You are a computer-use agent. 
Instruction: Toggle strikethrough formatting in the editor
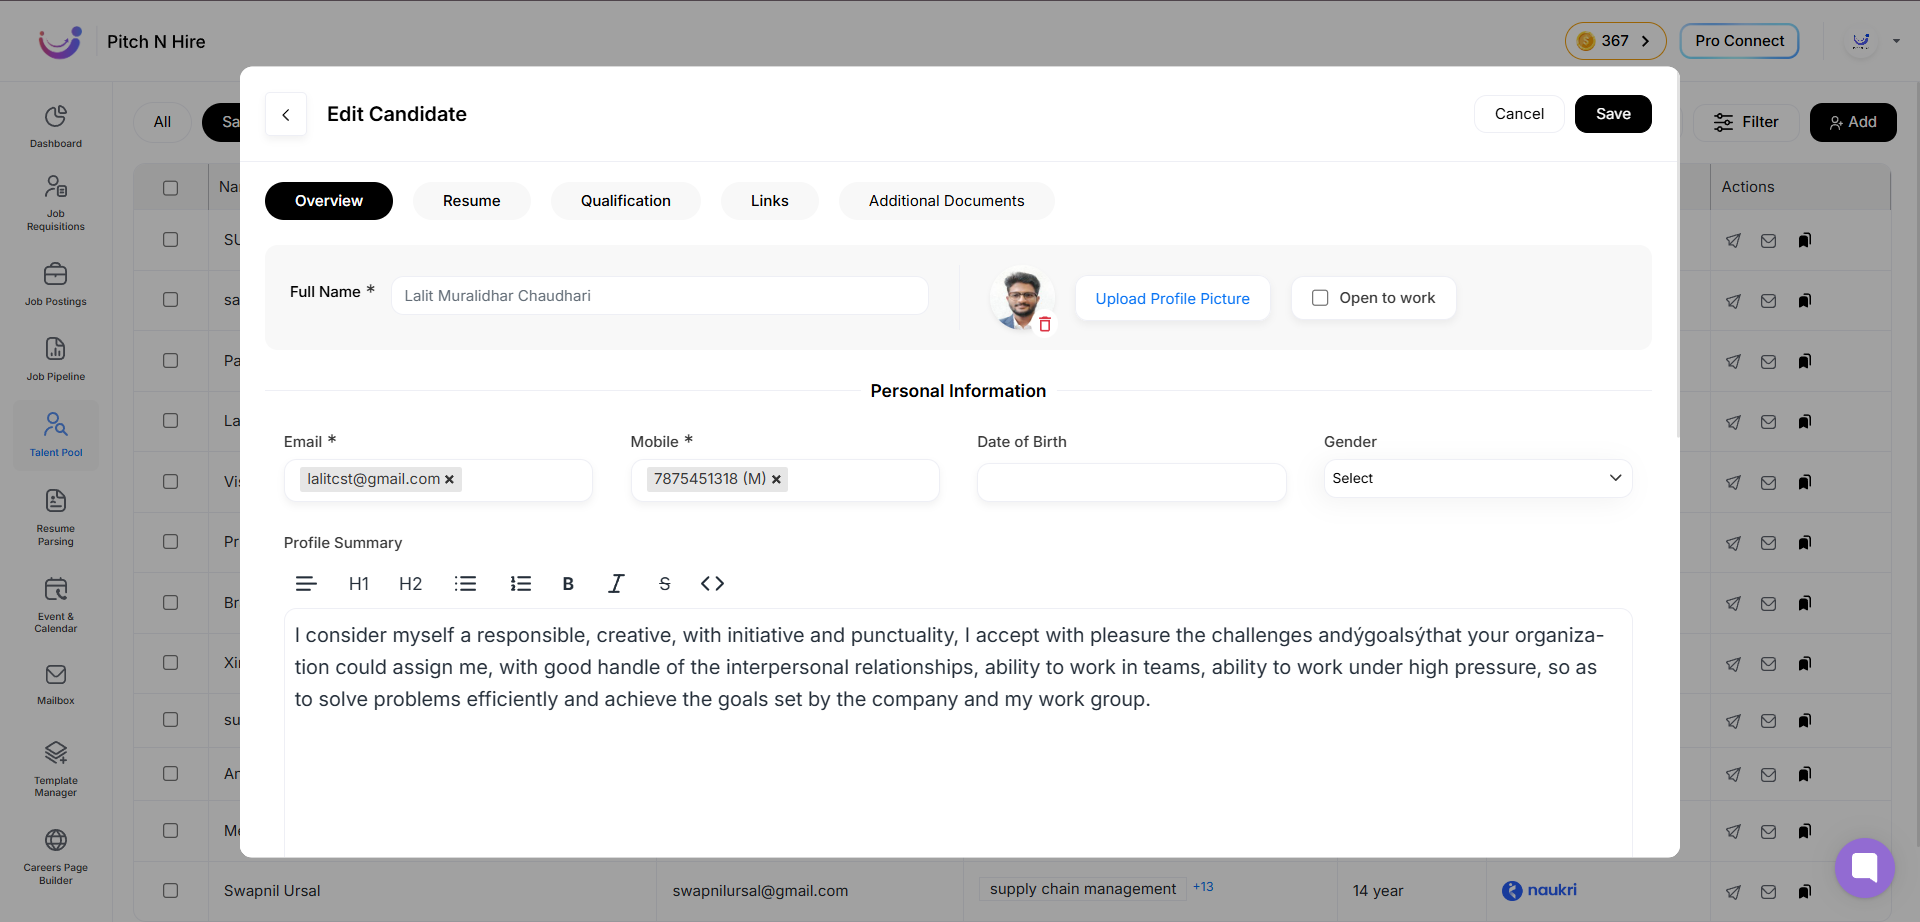665,584
